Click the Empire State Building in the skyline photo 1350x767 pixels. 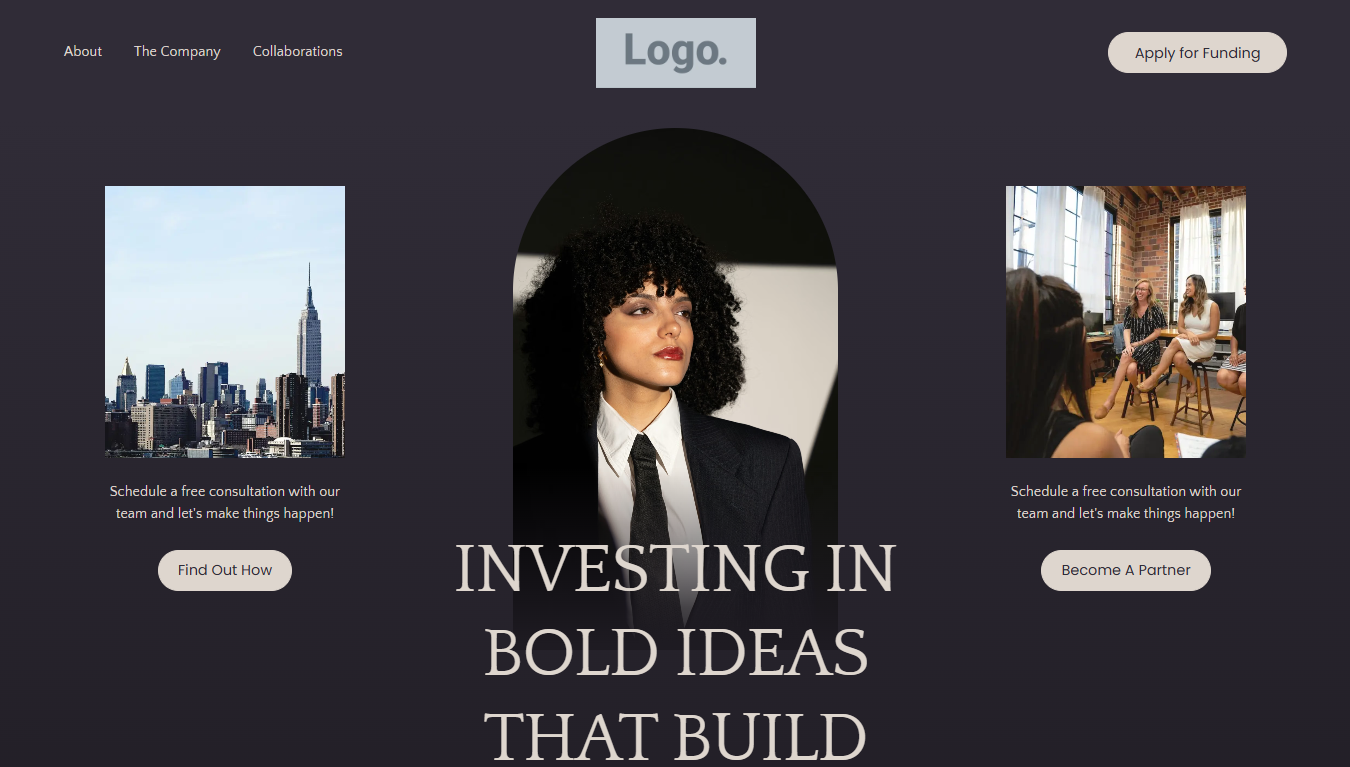click(309, 330)
